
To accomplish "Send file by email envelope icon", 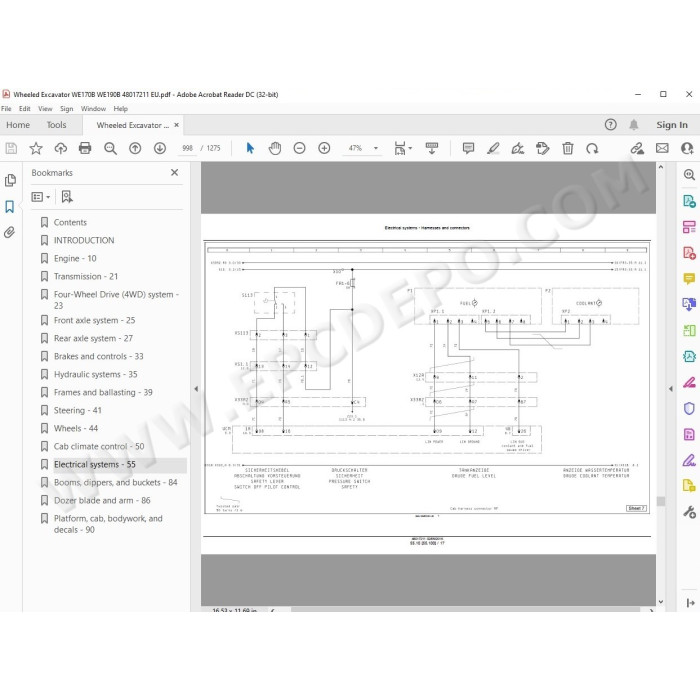I will click(662, 148).
